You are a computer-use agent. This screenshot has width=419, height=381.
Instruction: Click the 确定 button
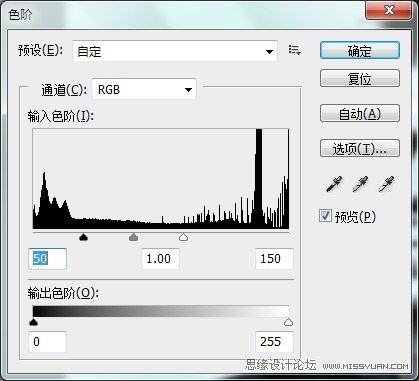pos(360,50)
